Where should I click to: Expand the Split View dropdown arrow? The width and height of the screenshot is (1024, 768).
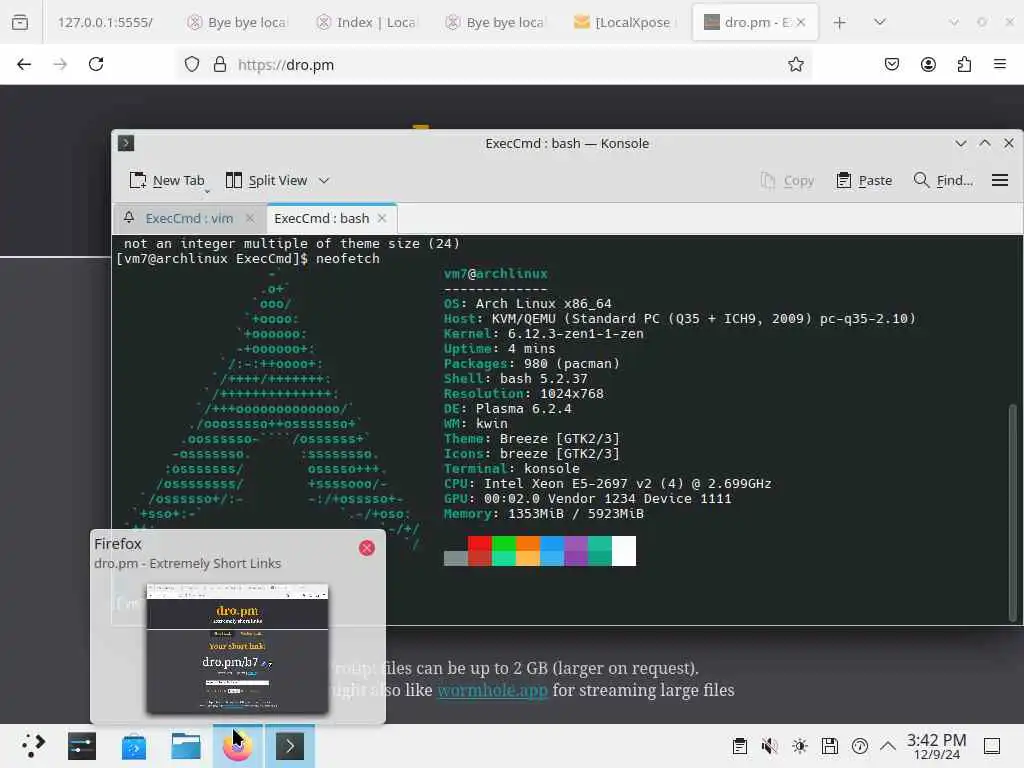click(324, 180)
